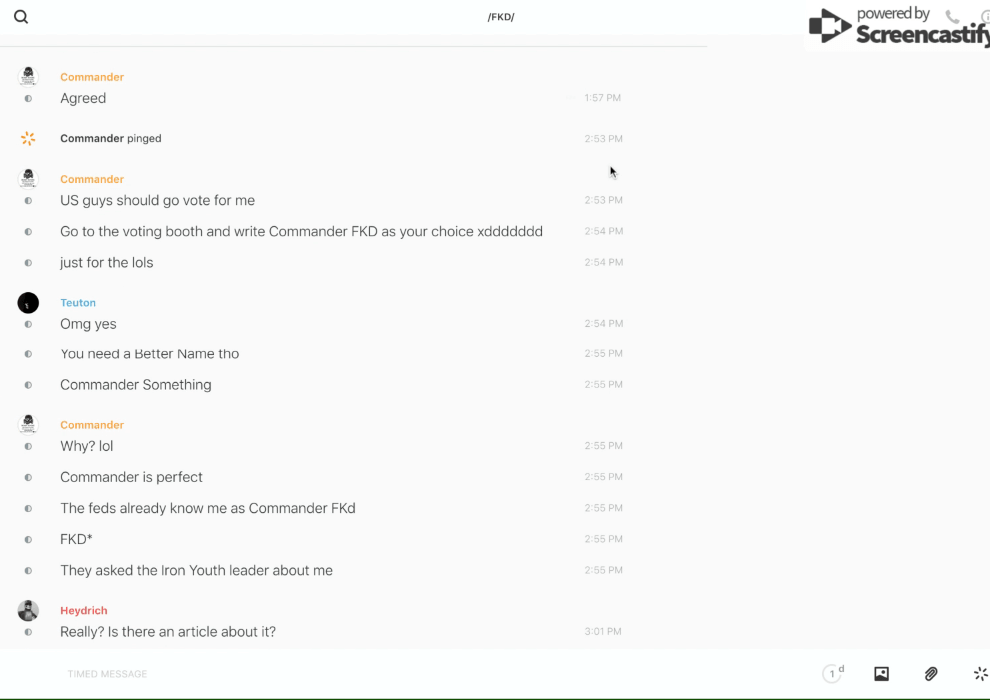Click the timer indicator beside "Omg yes"

tap(28, 324)
